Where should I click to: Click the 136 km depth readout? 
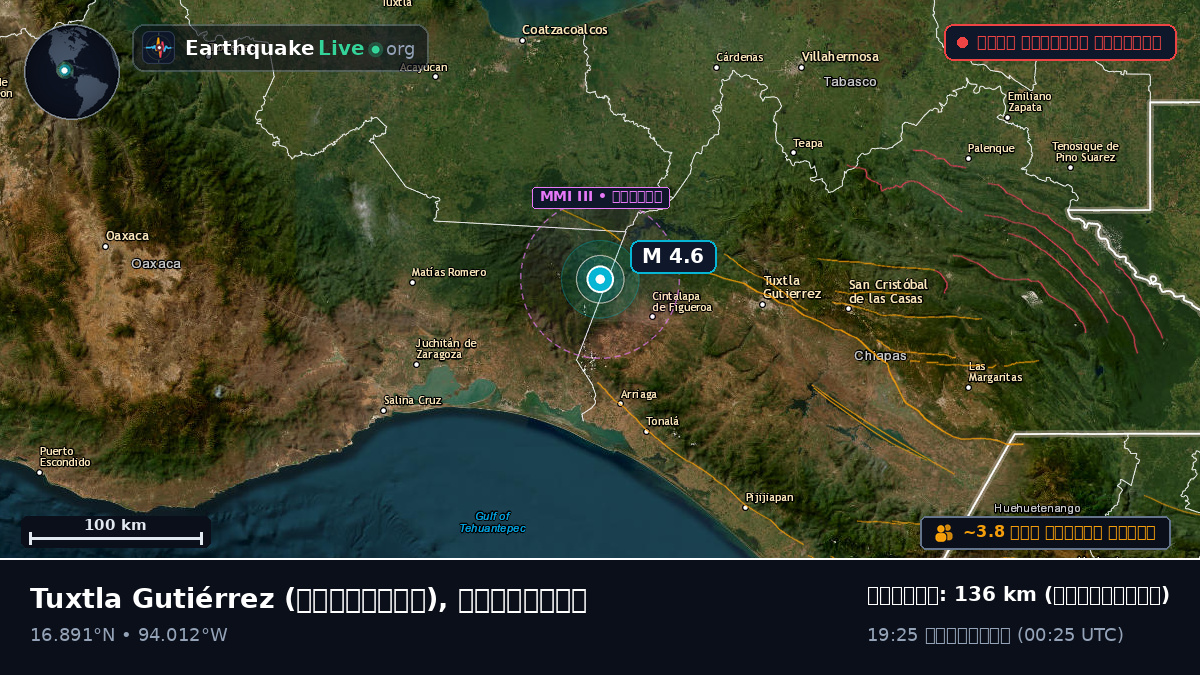click(x=1018, y=595)
